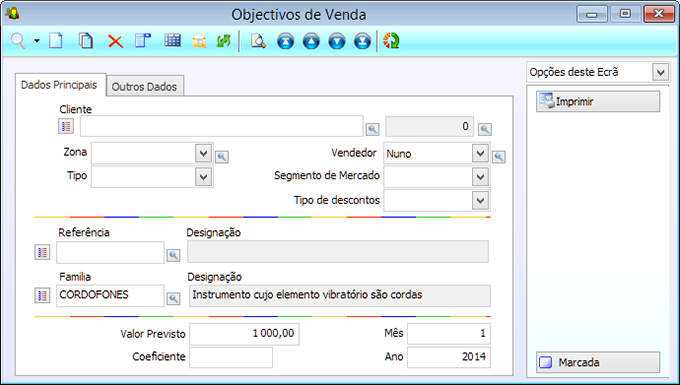680x385 pixels.
Task: Create a new record with blank page icon
Action: click(56, 41)
